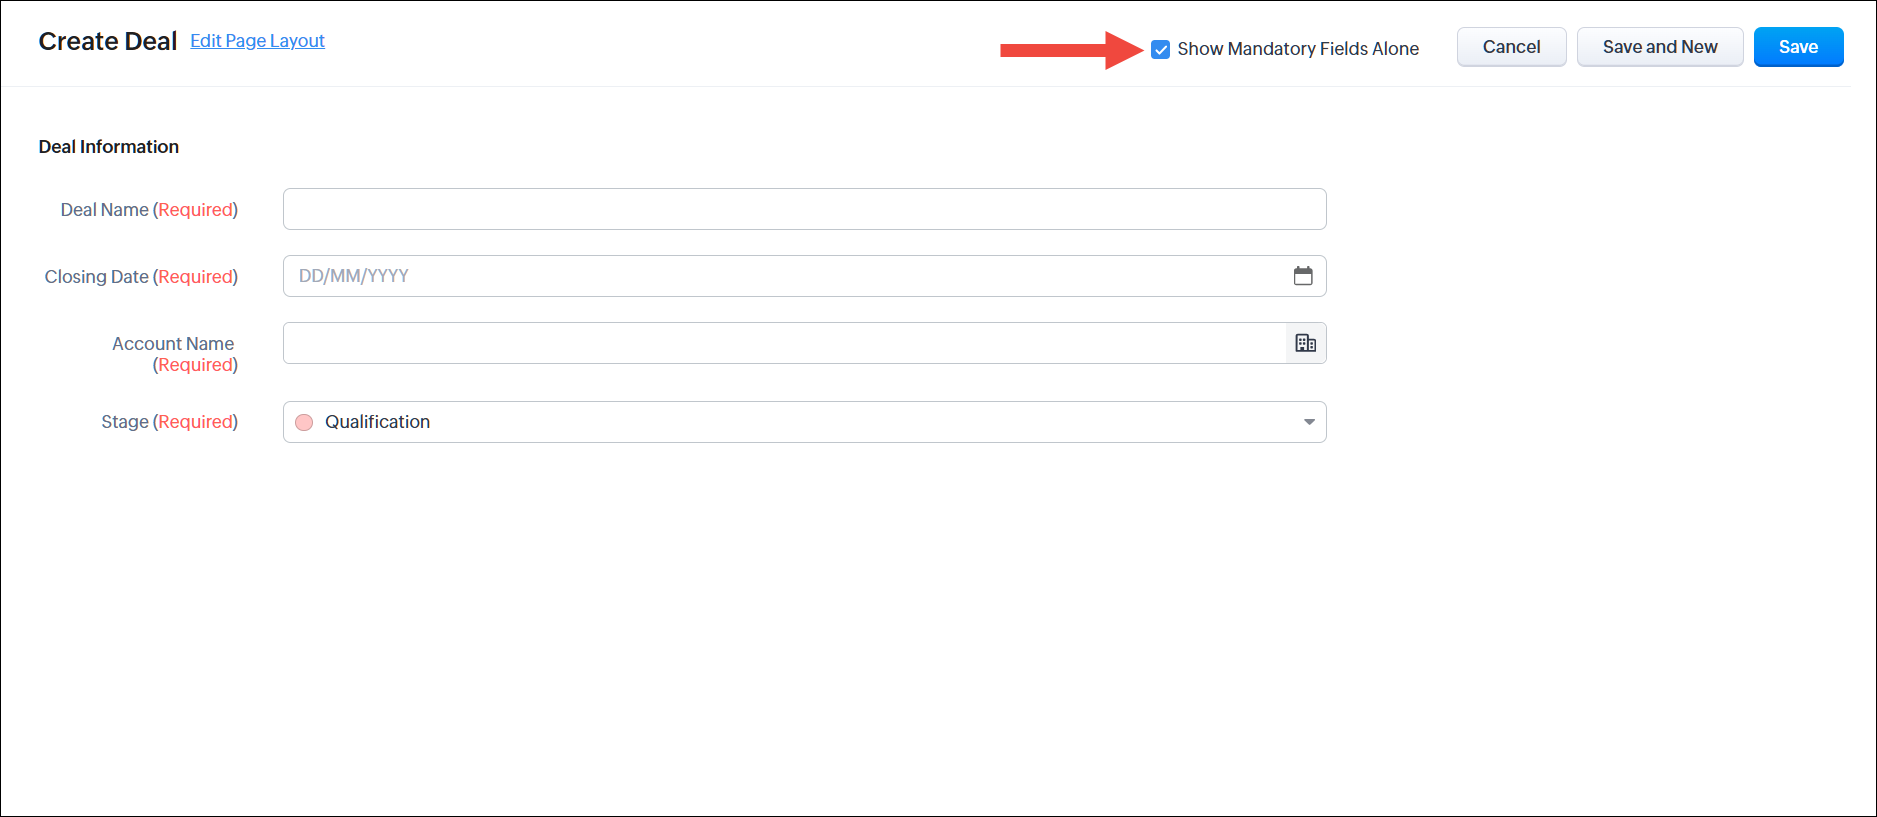
Task: Click the Save button
Action: [1797, 46]
